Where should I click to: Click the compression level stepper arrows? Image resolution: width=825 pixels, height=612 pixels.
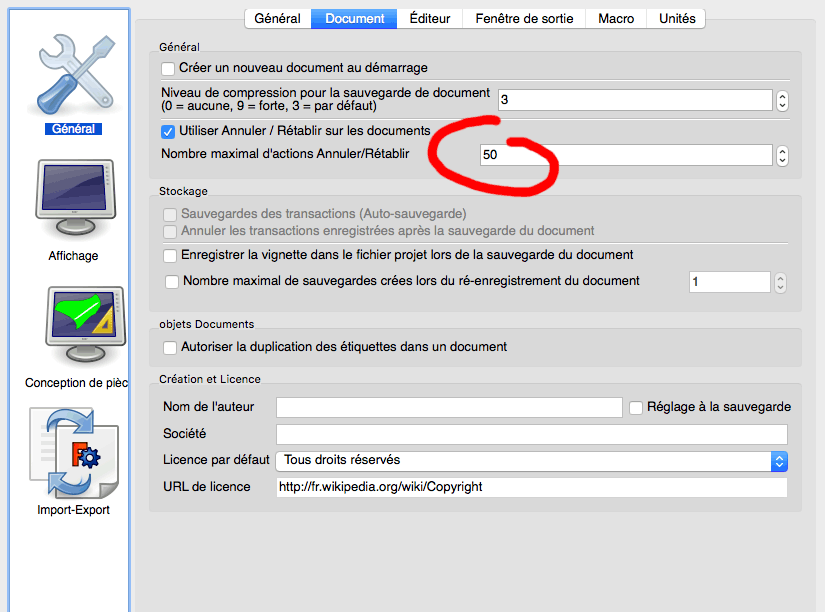point(782,100)
